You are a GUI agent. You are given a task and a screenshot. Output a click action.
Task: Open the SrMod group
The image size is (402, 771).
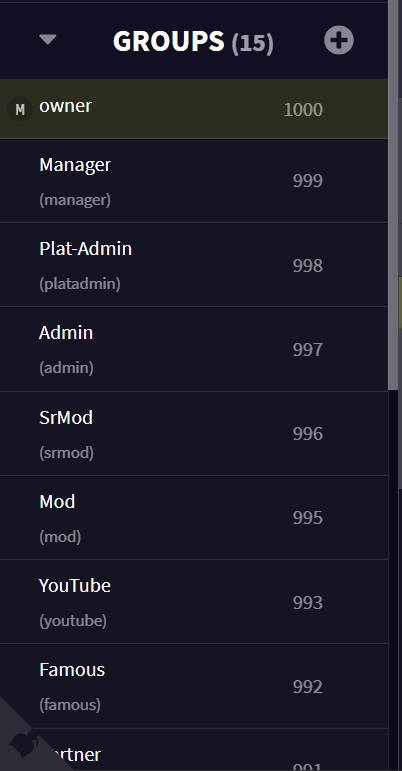point(194,434)
